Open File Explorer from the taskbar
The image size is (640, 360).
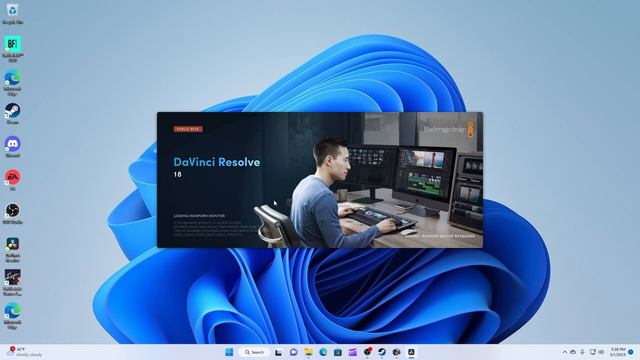point(308,352)
